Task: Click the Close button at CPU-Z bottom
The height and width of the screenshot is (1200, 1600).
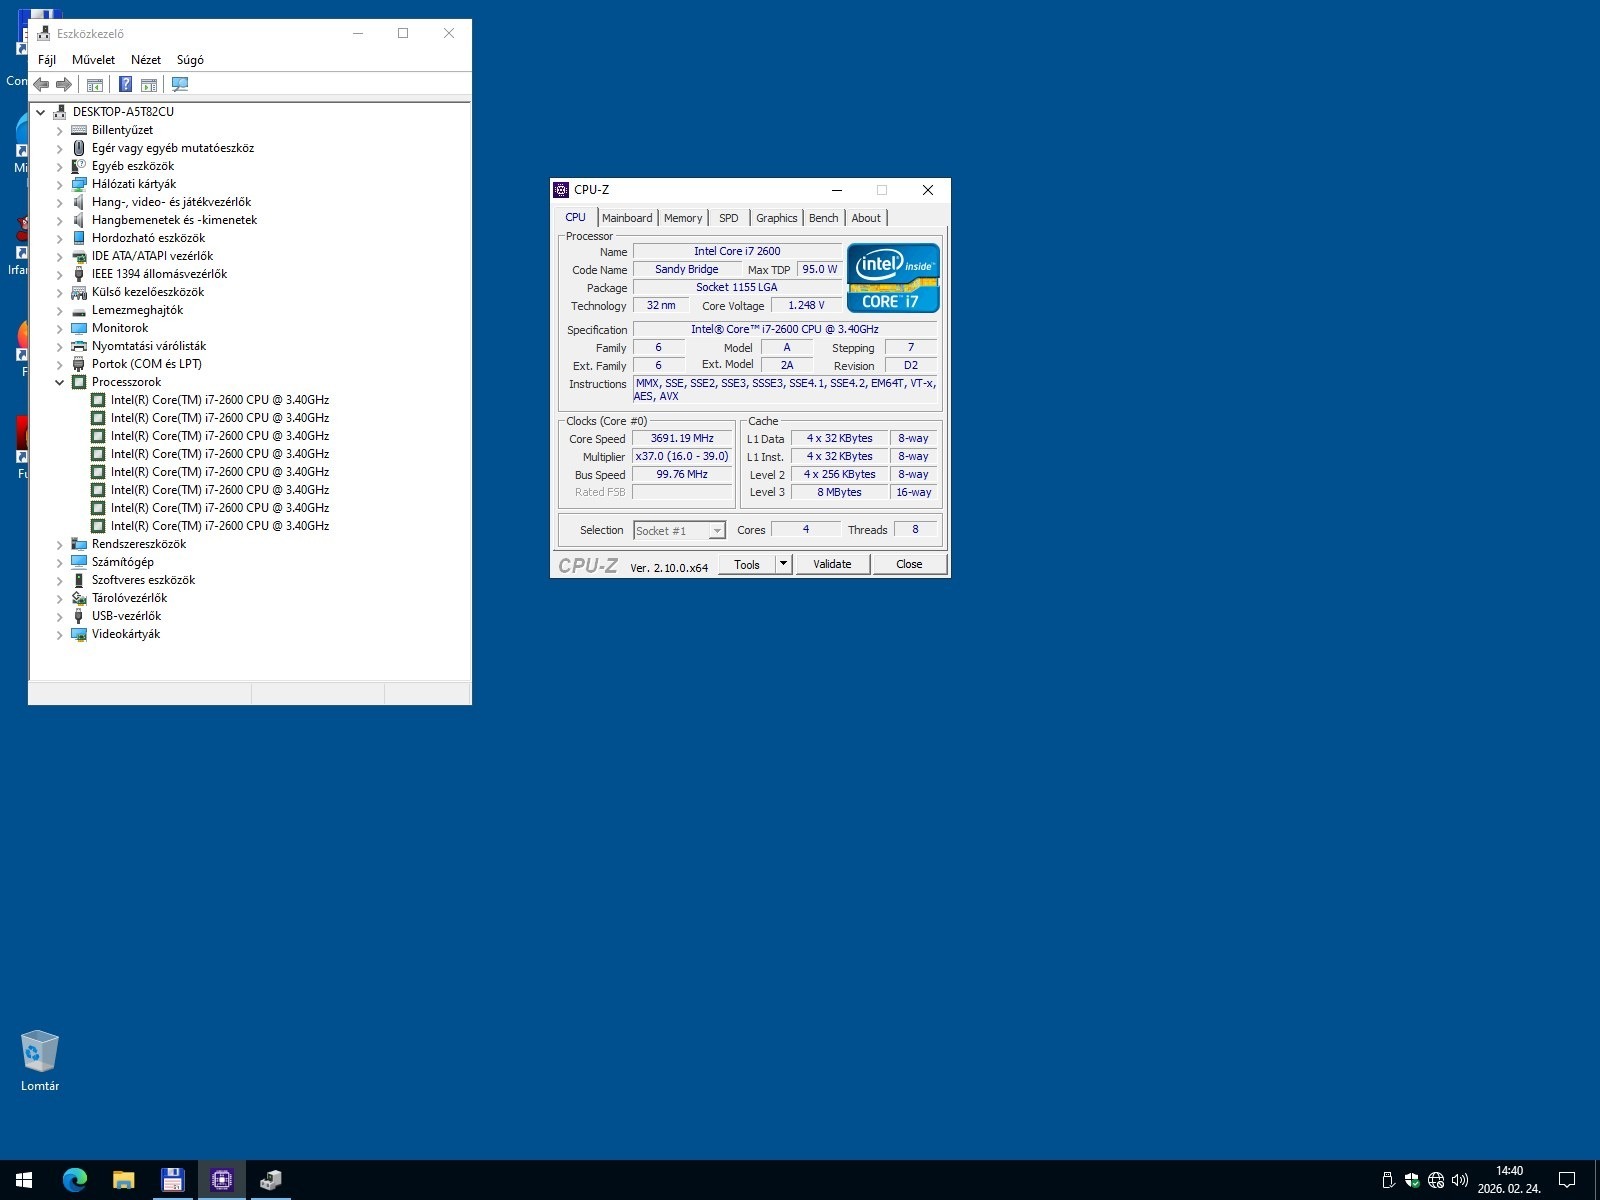Action: [909, 564]
